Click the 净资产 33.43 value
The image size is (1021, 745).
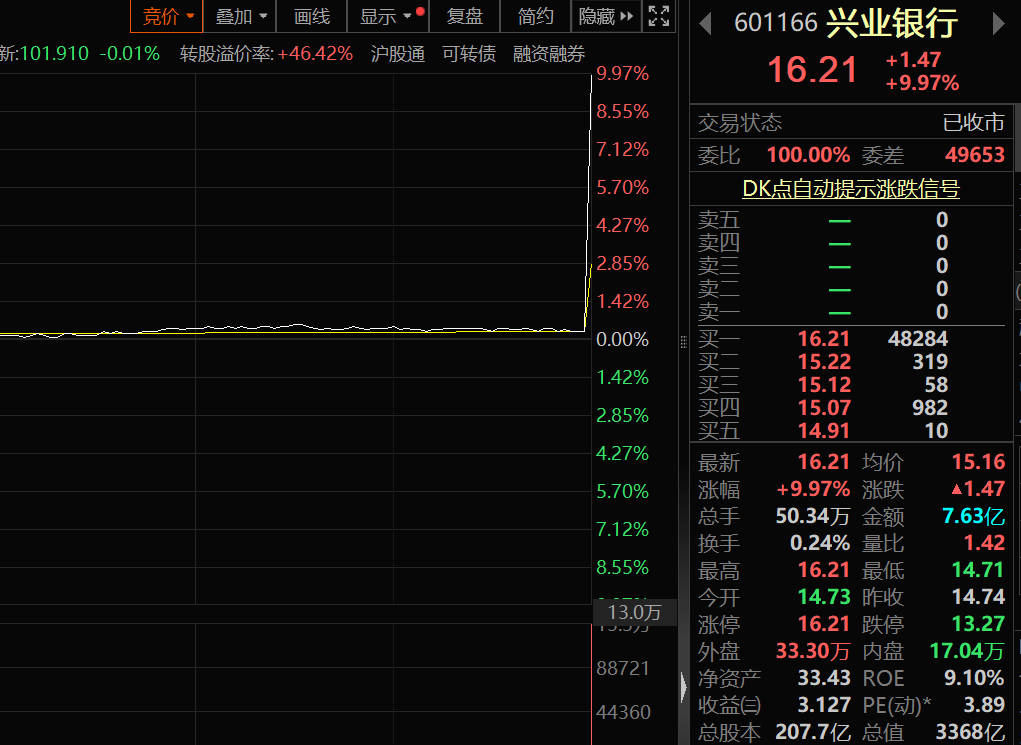click(824, 678)
